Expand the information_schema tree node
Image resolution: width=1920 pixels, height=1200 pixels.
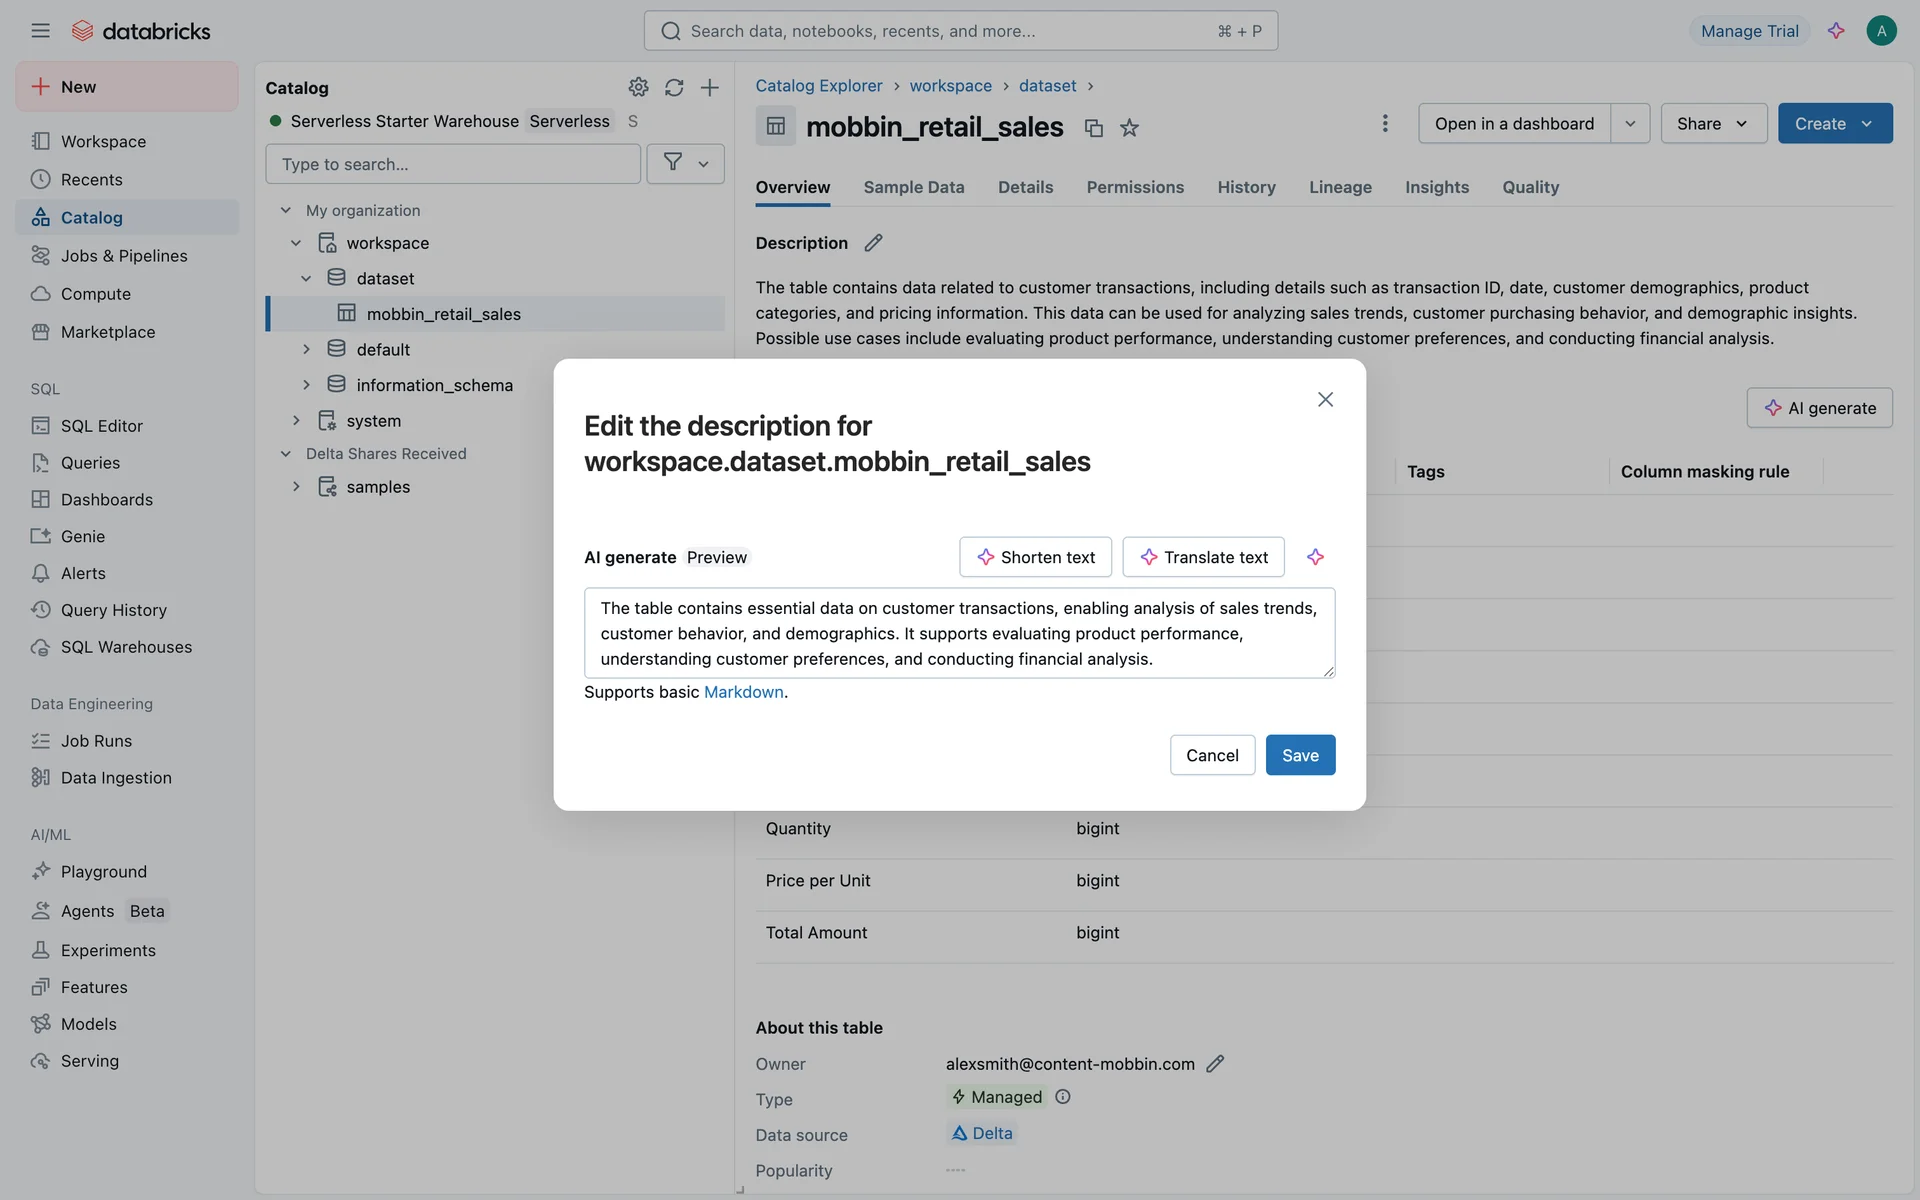(306, 385)
